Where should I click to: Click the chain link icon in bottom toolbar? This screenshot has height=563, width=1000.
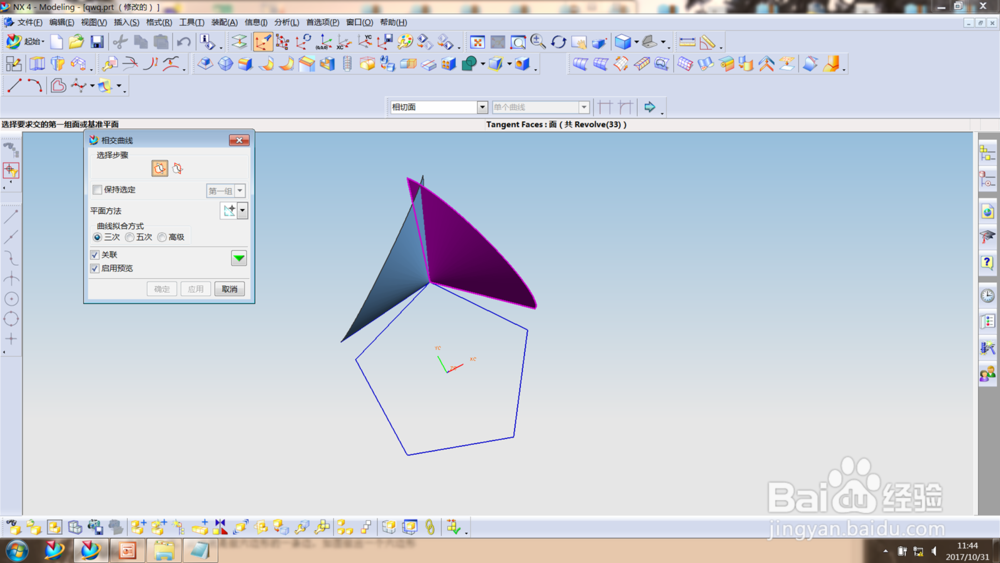[x=430, y=527]
